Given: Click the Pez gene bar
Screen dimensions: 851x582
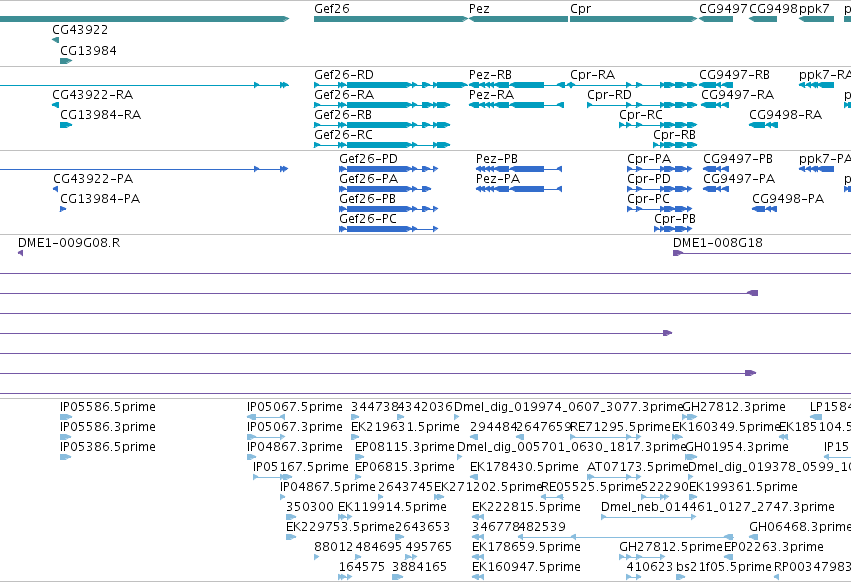Looking at the screenshot, I should pos(518,19).
